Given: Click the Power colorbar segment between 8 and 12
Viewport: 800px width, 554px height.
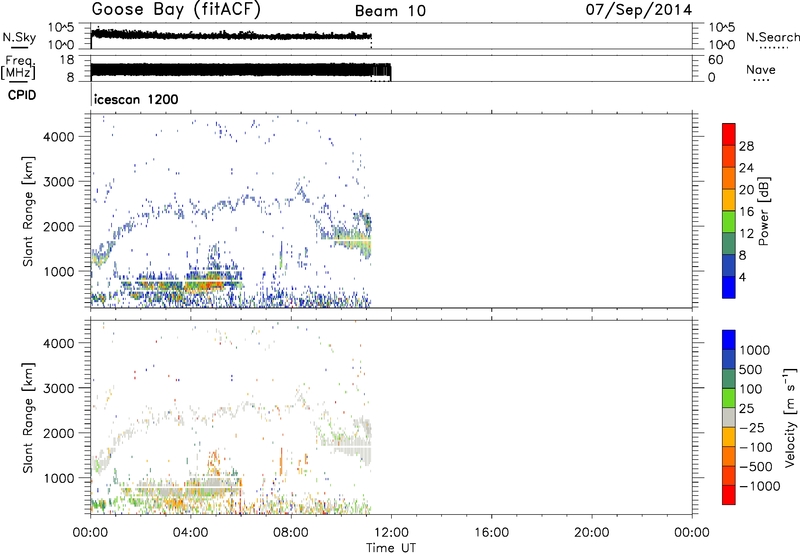Looking at the screenshot, I should (x=729, y=244).
